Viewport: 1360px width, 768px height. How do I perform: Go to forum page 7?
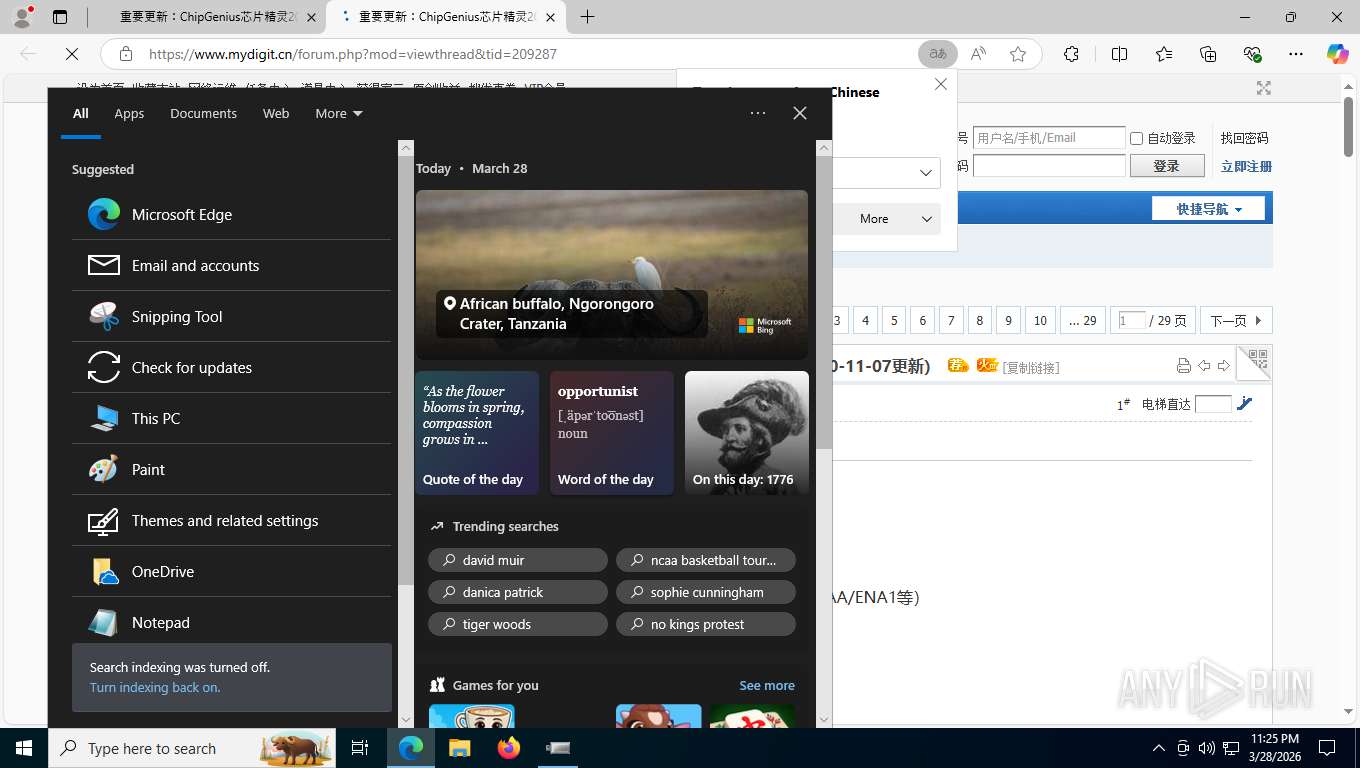click(x=951, y=320)
